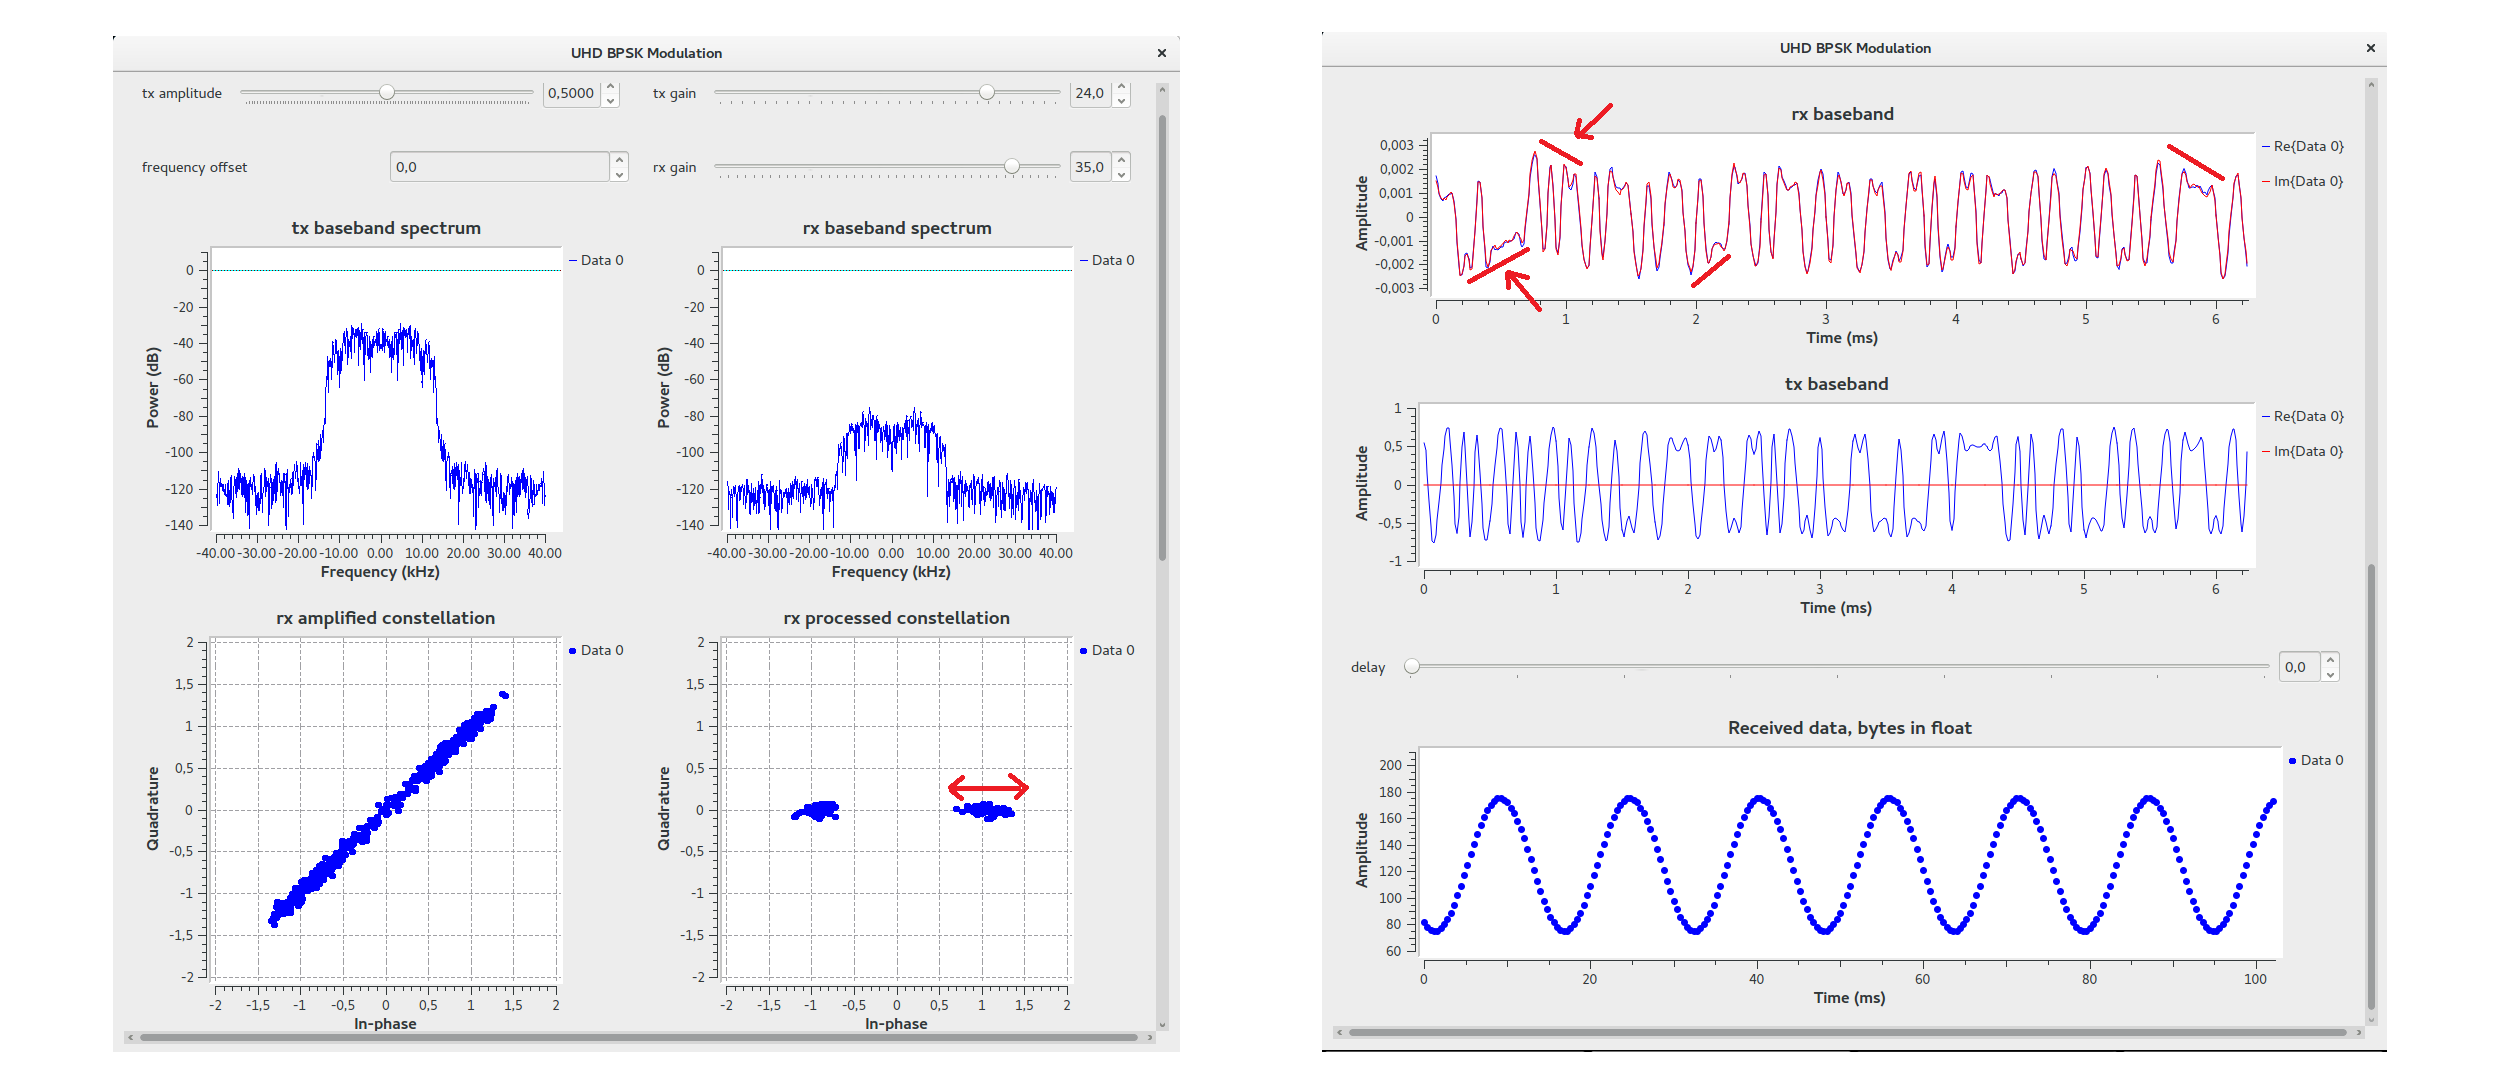Increase rx gain with up arrow

1121,160
